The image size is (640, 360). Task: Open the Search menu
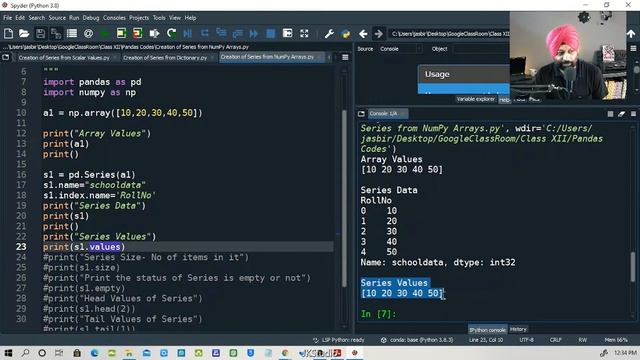37,18
